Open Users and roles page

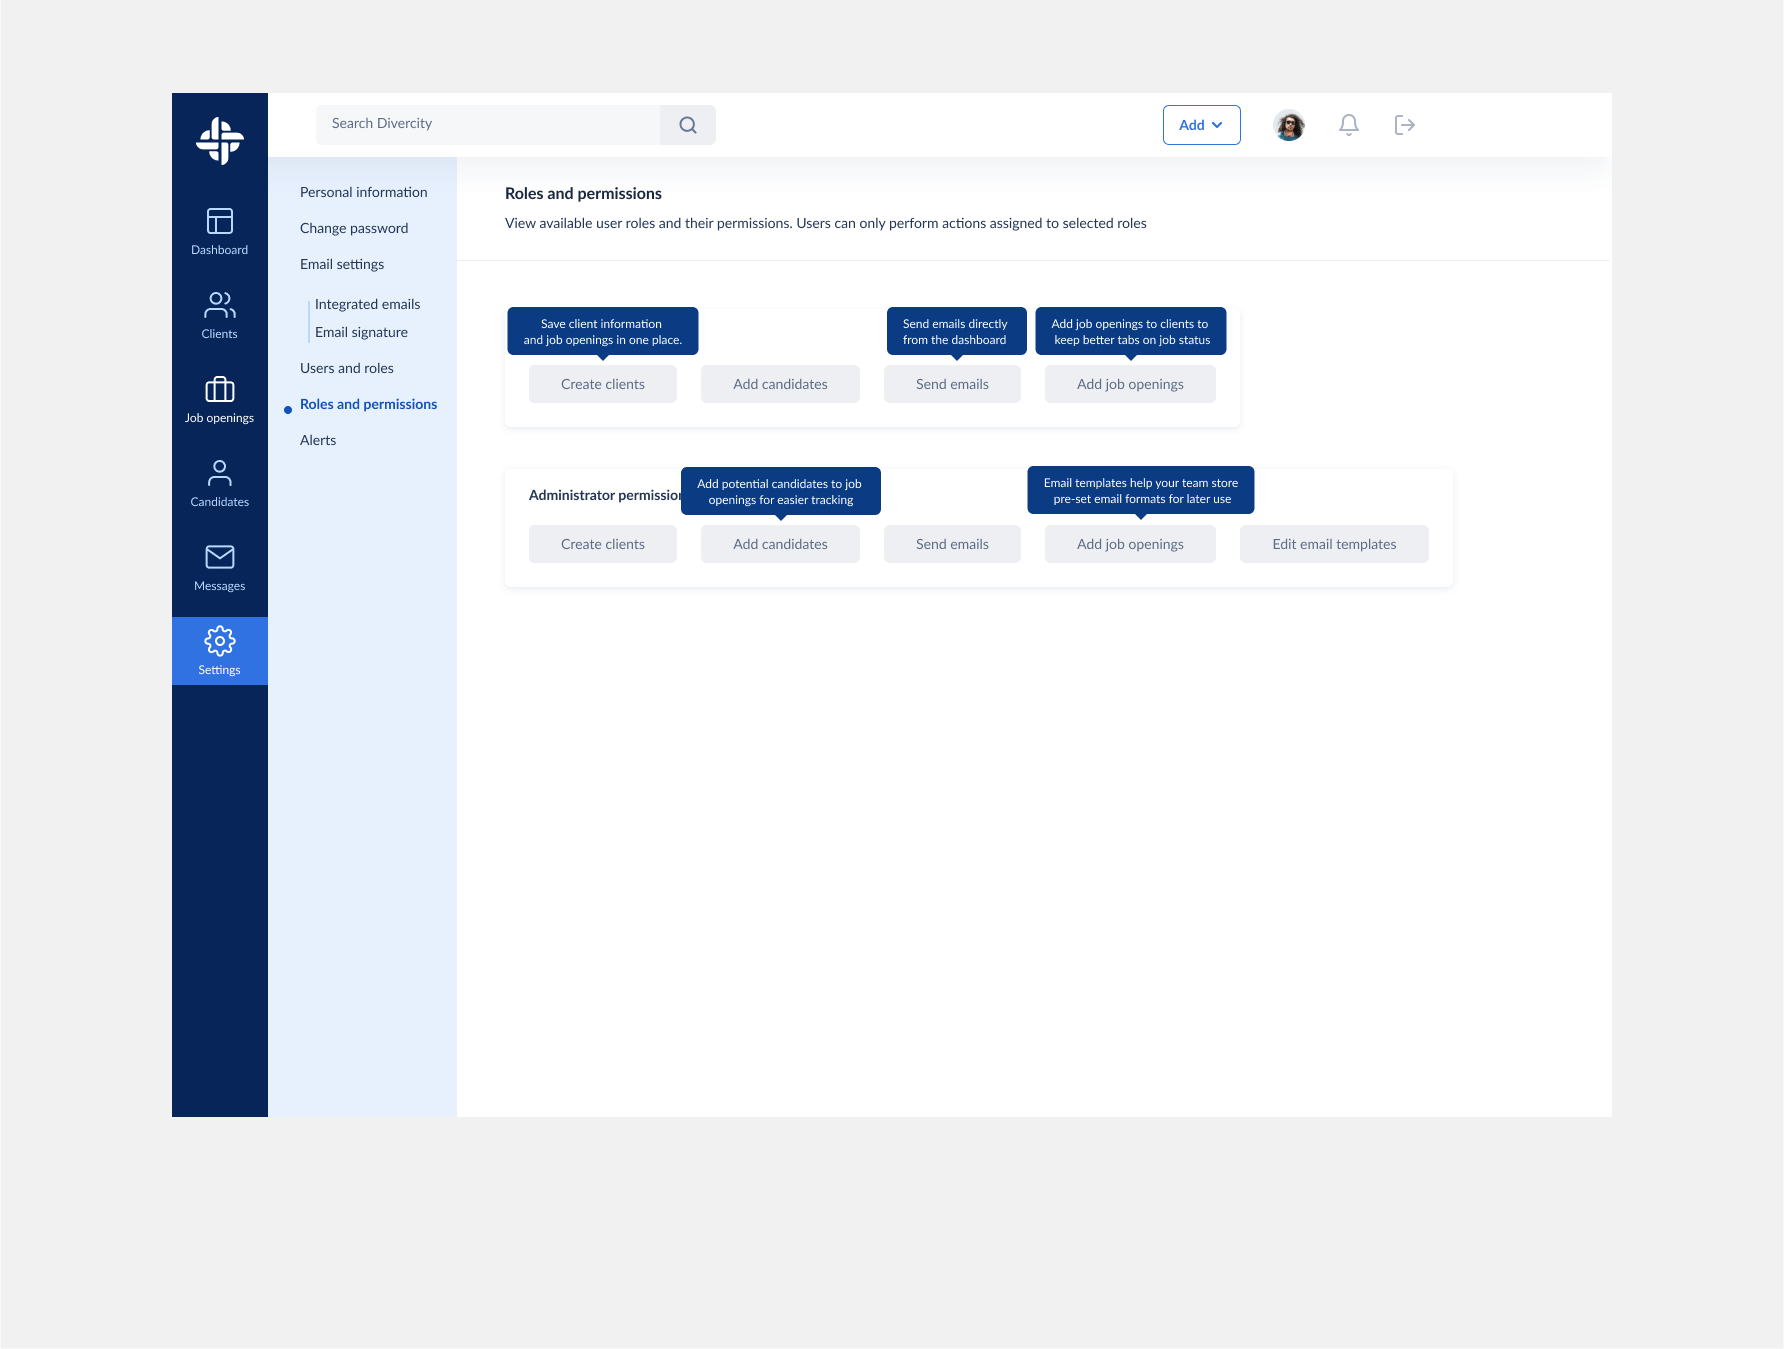(347, 368)
